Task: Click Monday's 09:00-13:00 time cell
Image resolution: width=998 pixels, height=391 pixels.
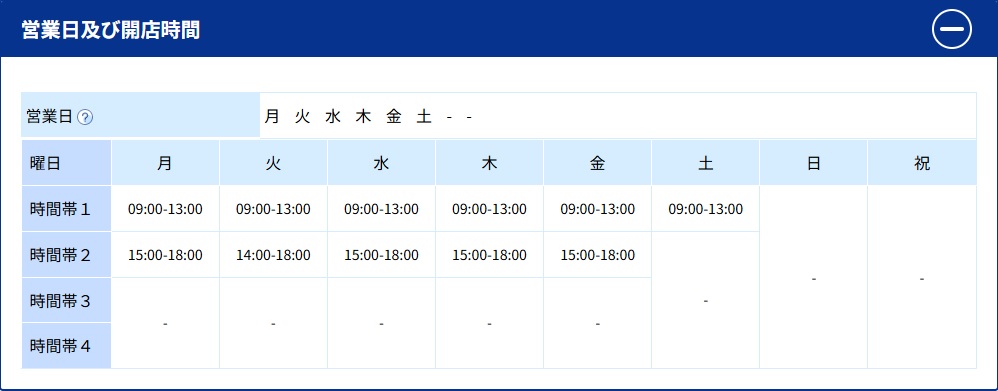Action: tap(165, 209)
